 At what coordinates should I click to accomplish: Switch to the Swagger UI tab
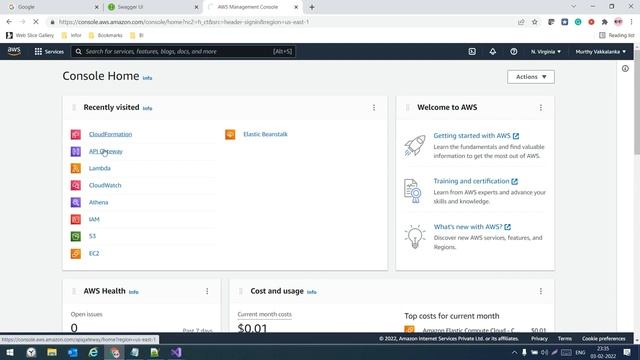(152, 7)
